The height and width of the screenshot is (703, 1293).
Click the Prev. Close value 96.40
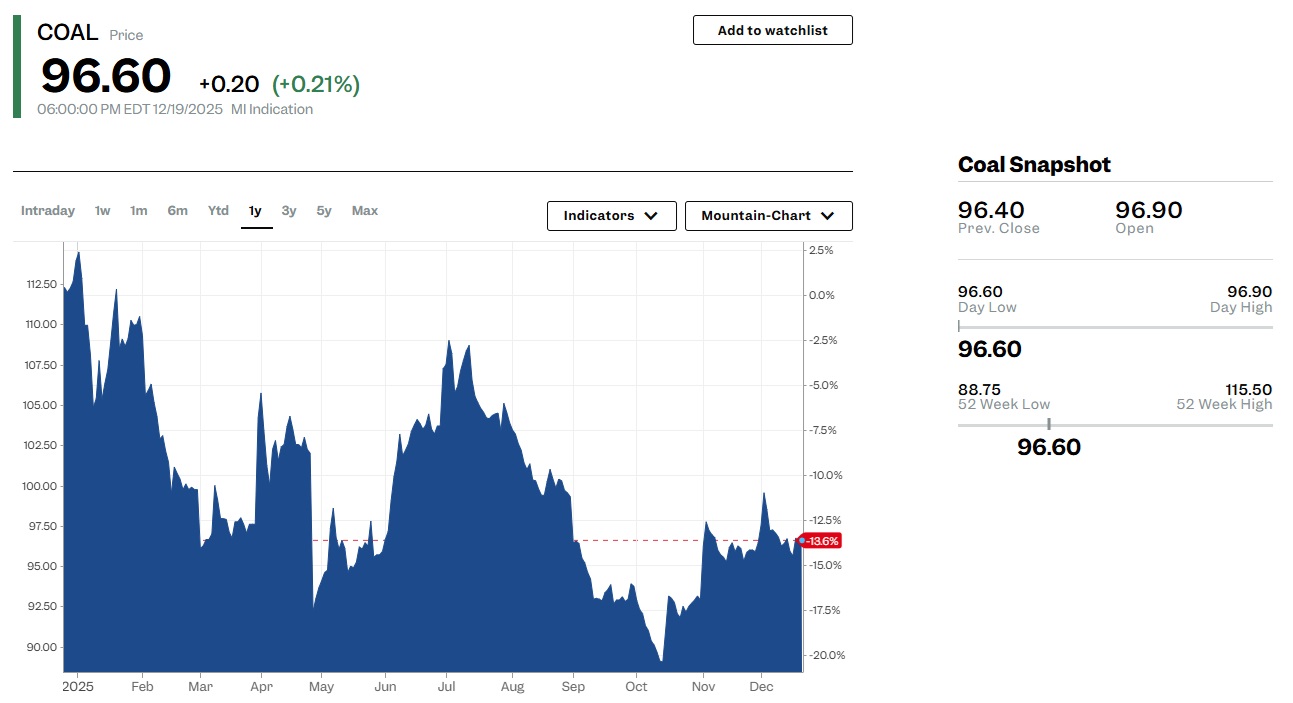(990, 210)
